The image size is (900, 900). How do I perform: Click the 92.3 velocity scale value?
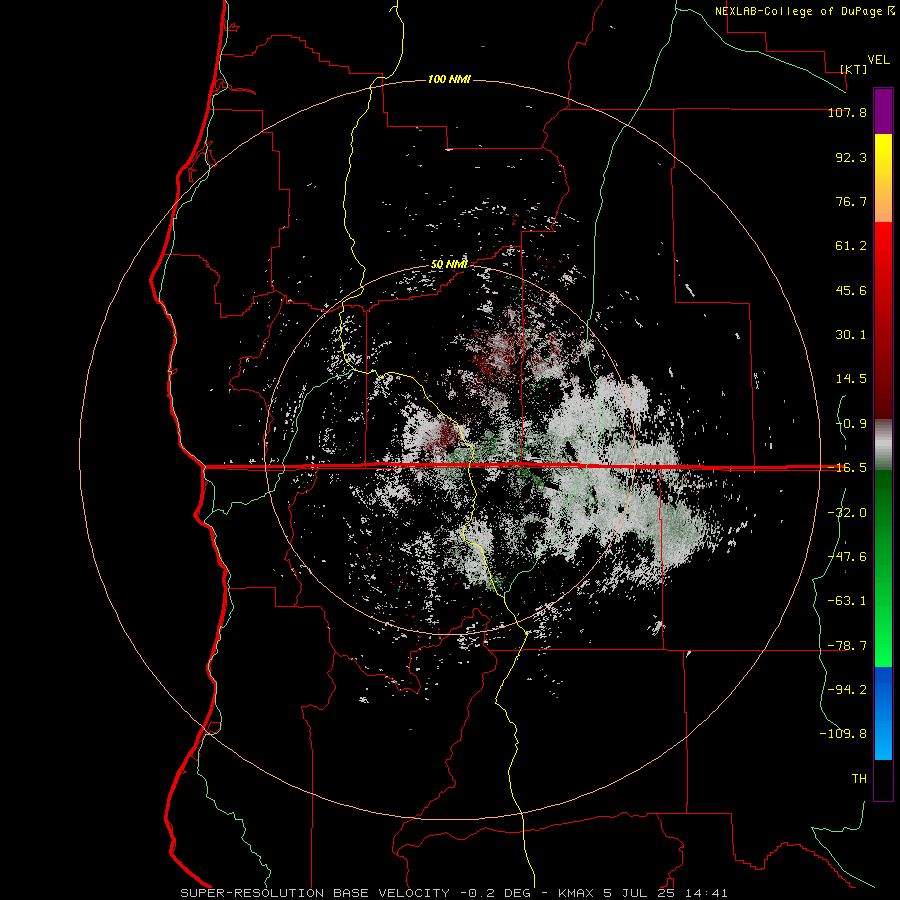851,157
